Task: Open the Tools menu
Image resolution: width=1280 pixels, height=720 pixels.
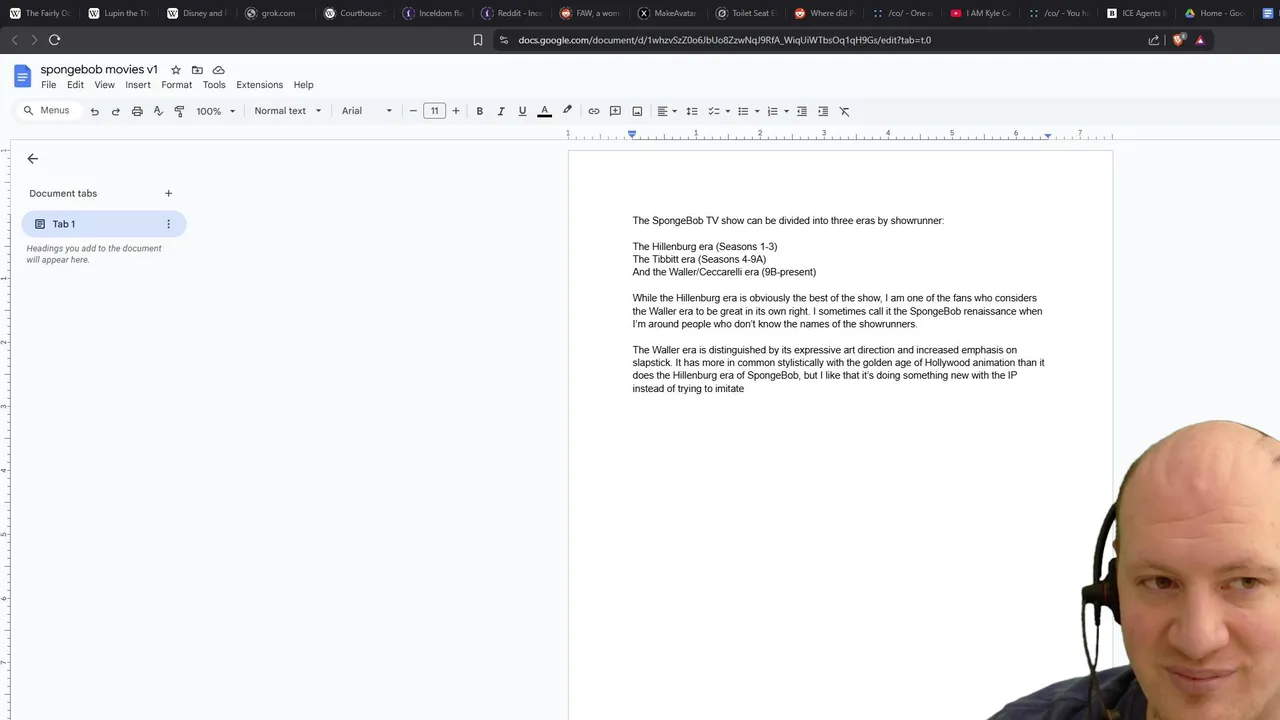Action: (x=214, y=85)
